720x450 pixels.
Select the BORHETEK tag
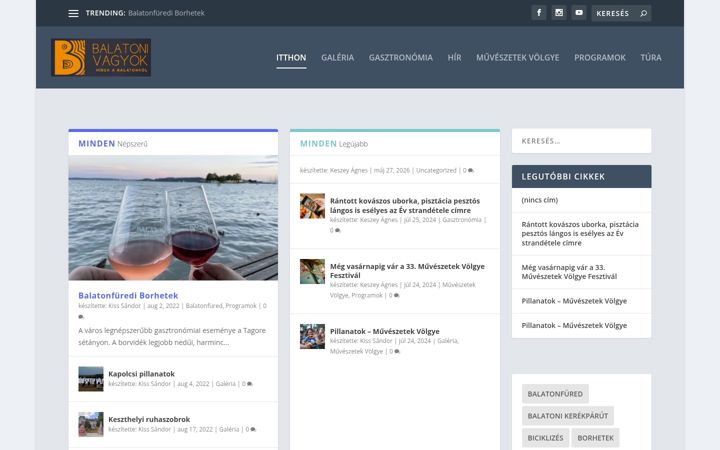pos(596,438)
